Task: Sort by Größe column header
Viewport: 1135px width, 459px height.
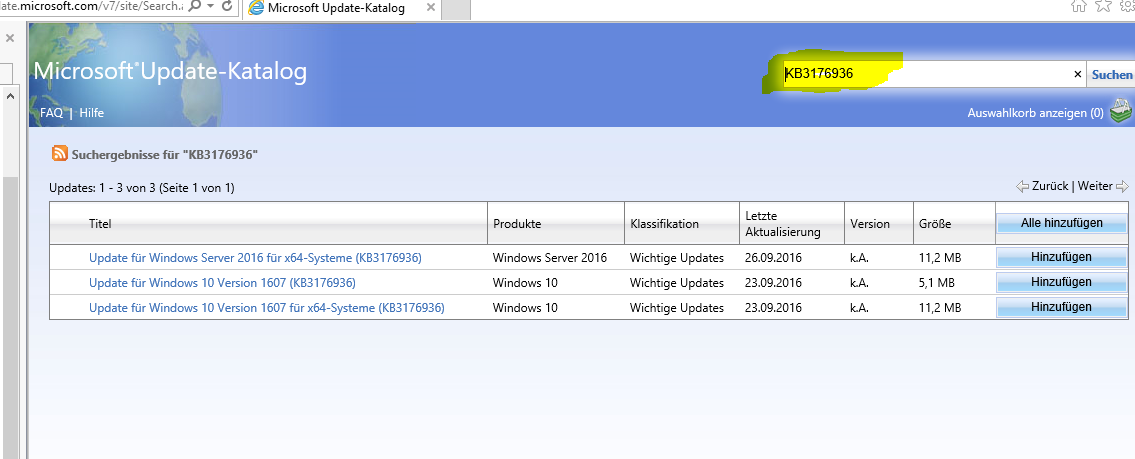Action: coord(935,224)
